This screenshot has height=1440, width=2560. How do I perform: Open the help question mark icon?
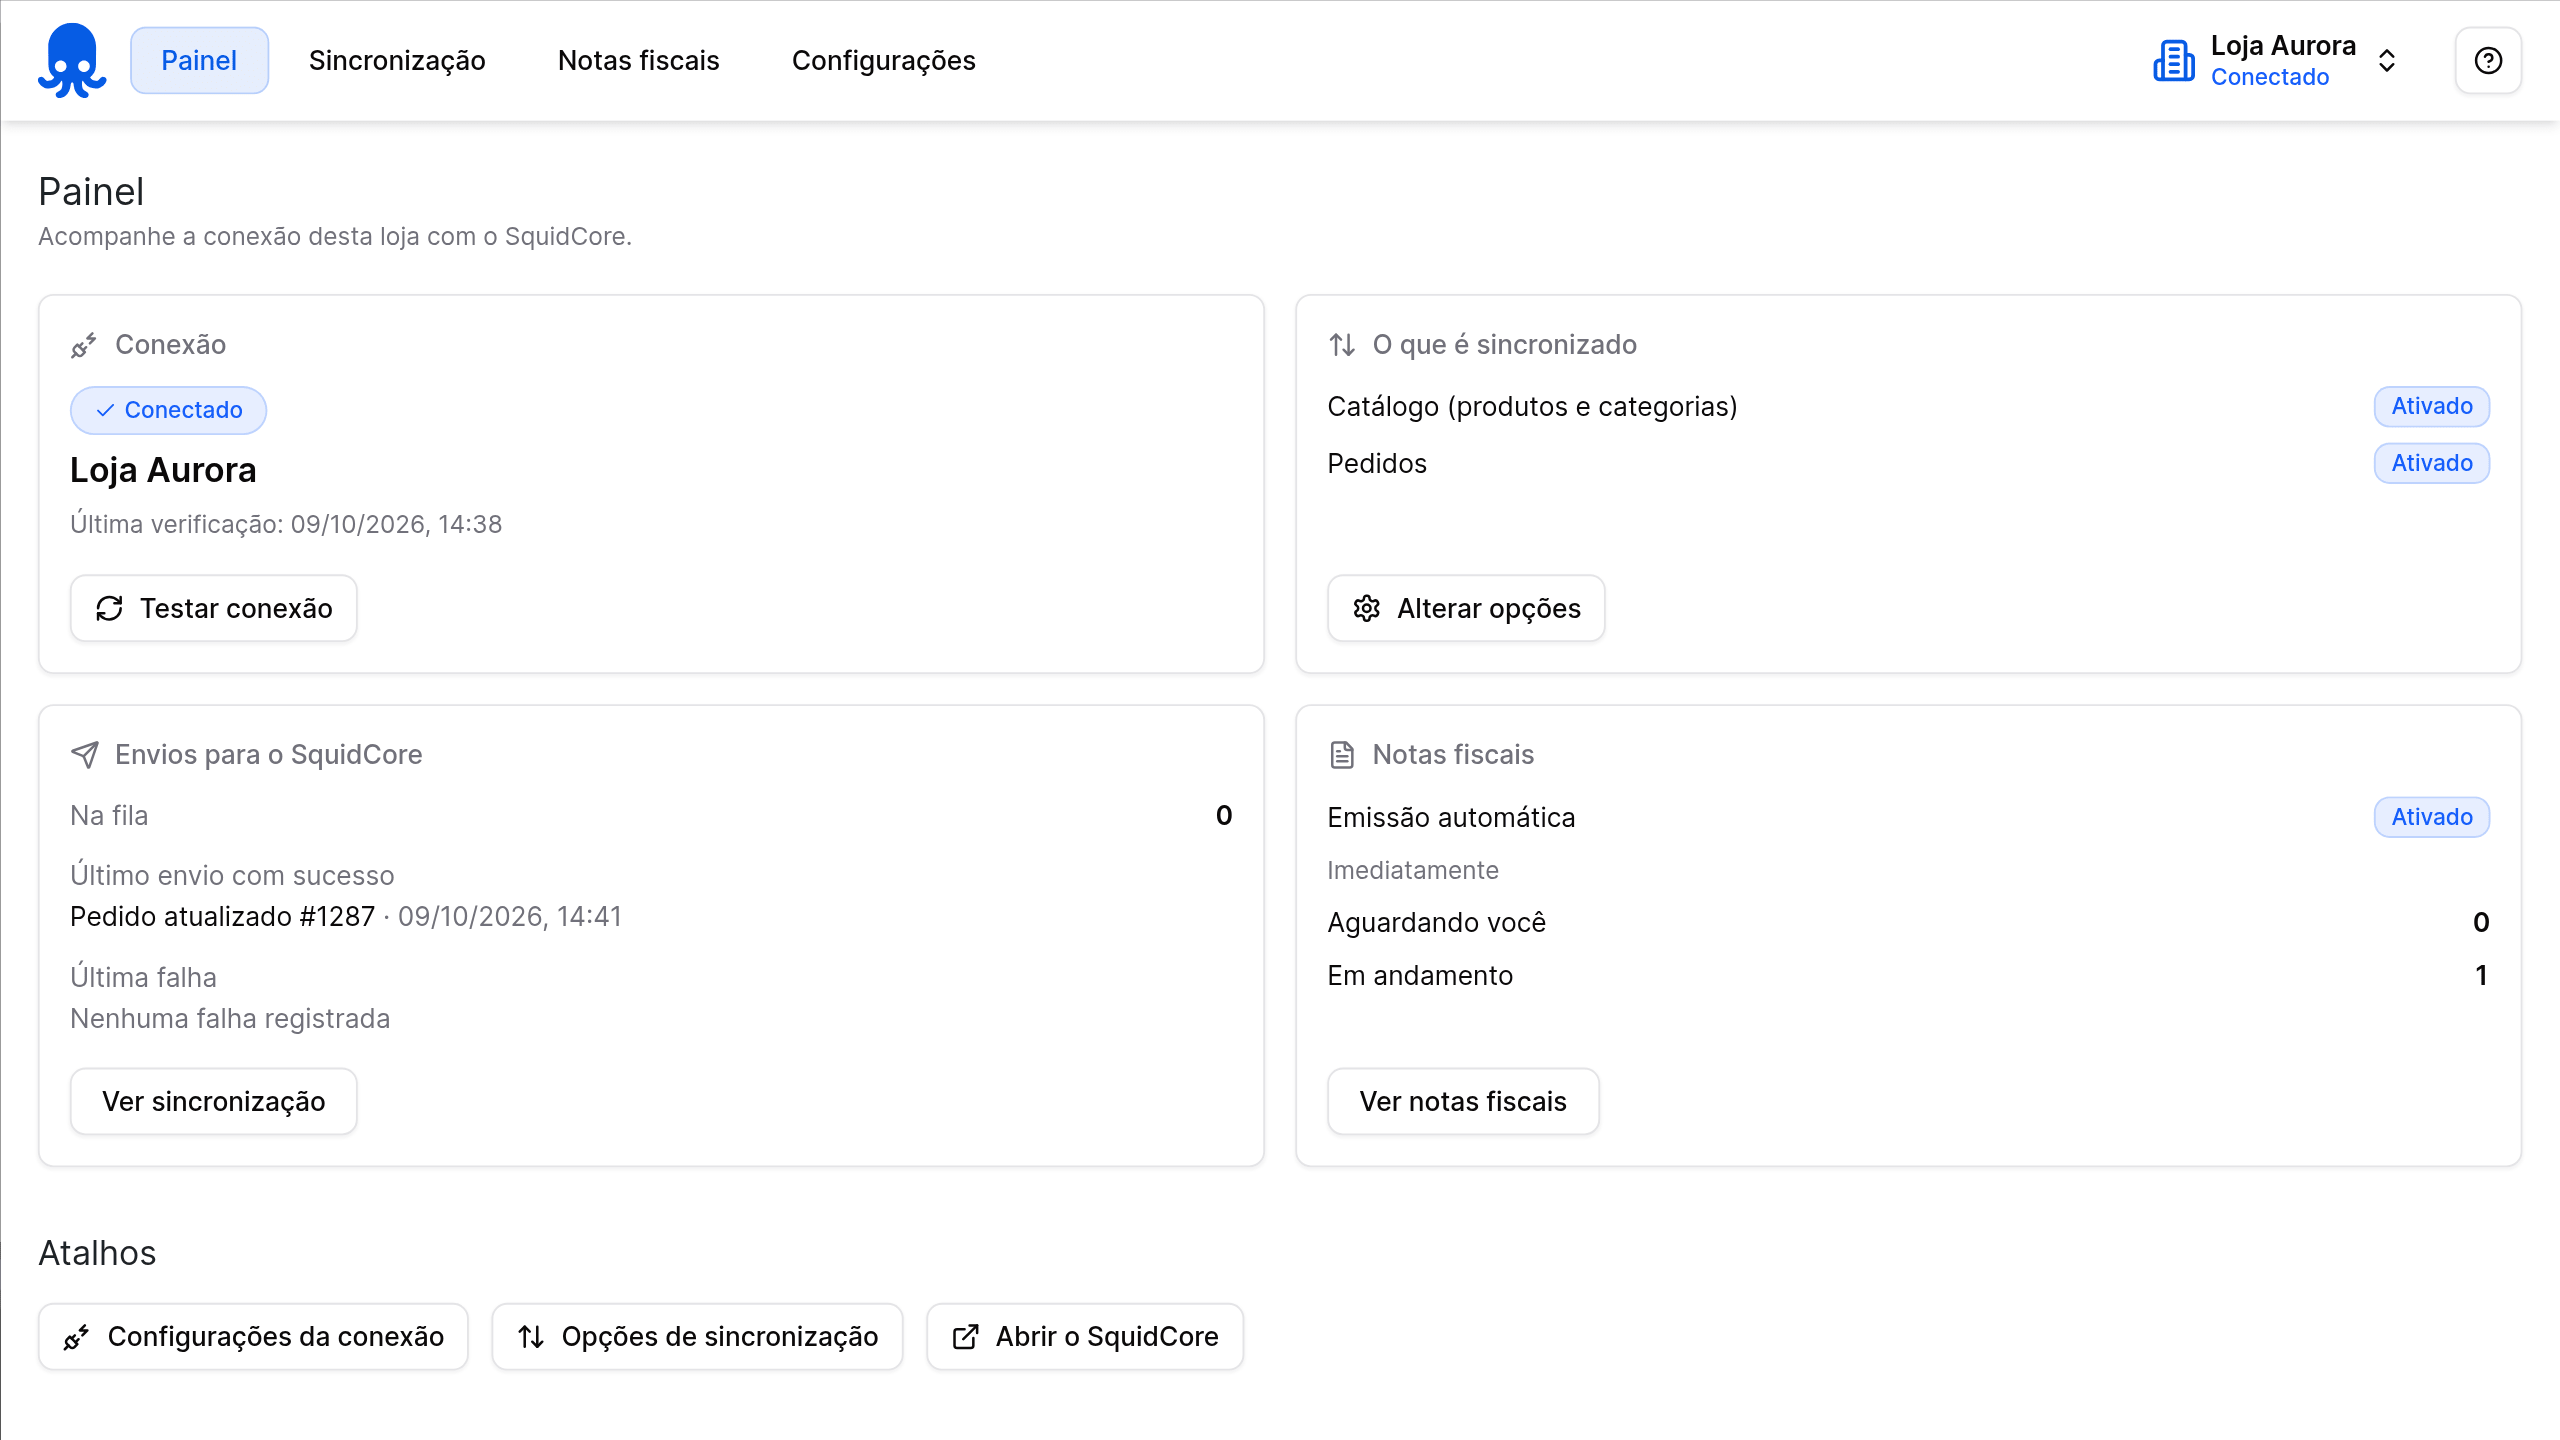pos(2488,60)
